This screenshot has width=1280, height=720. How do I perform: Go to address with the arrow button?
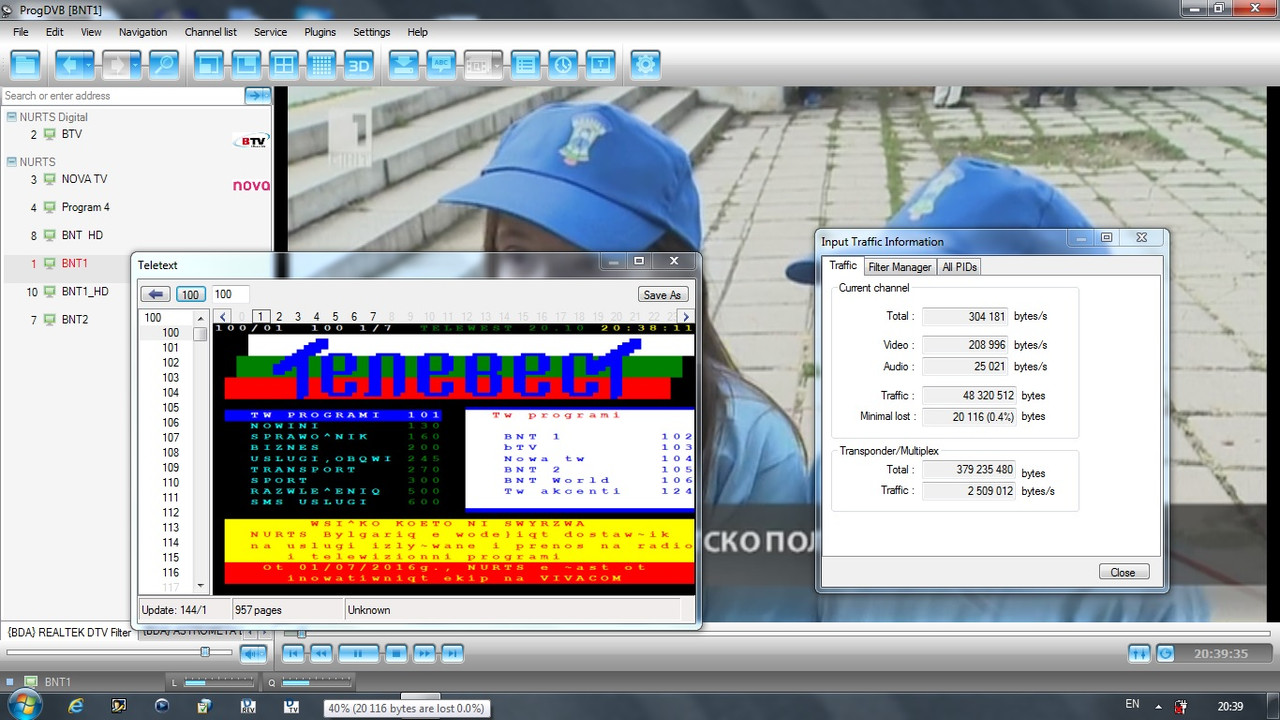tap(255, 95)
